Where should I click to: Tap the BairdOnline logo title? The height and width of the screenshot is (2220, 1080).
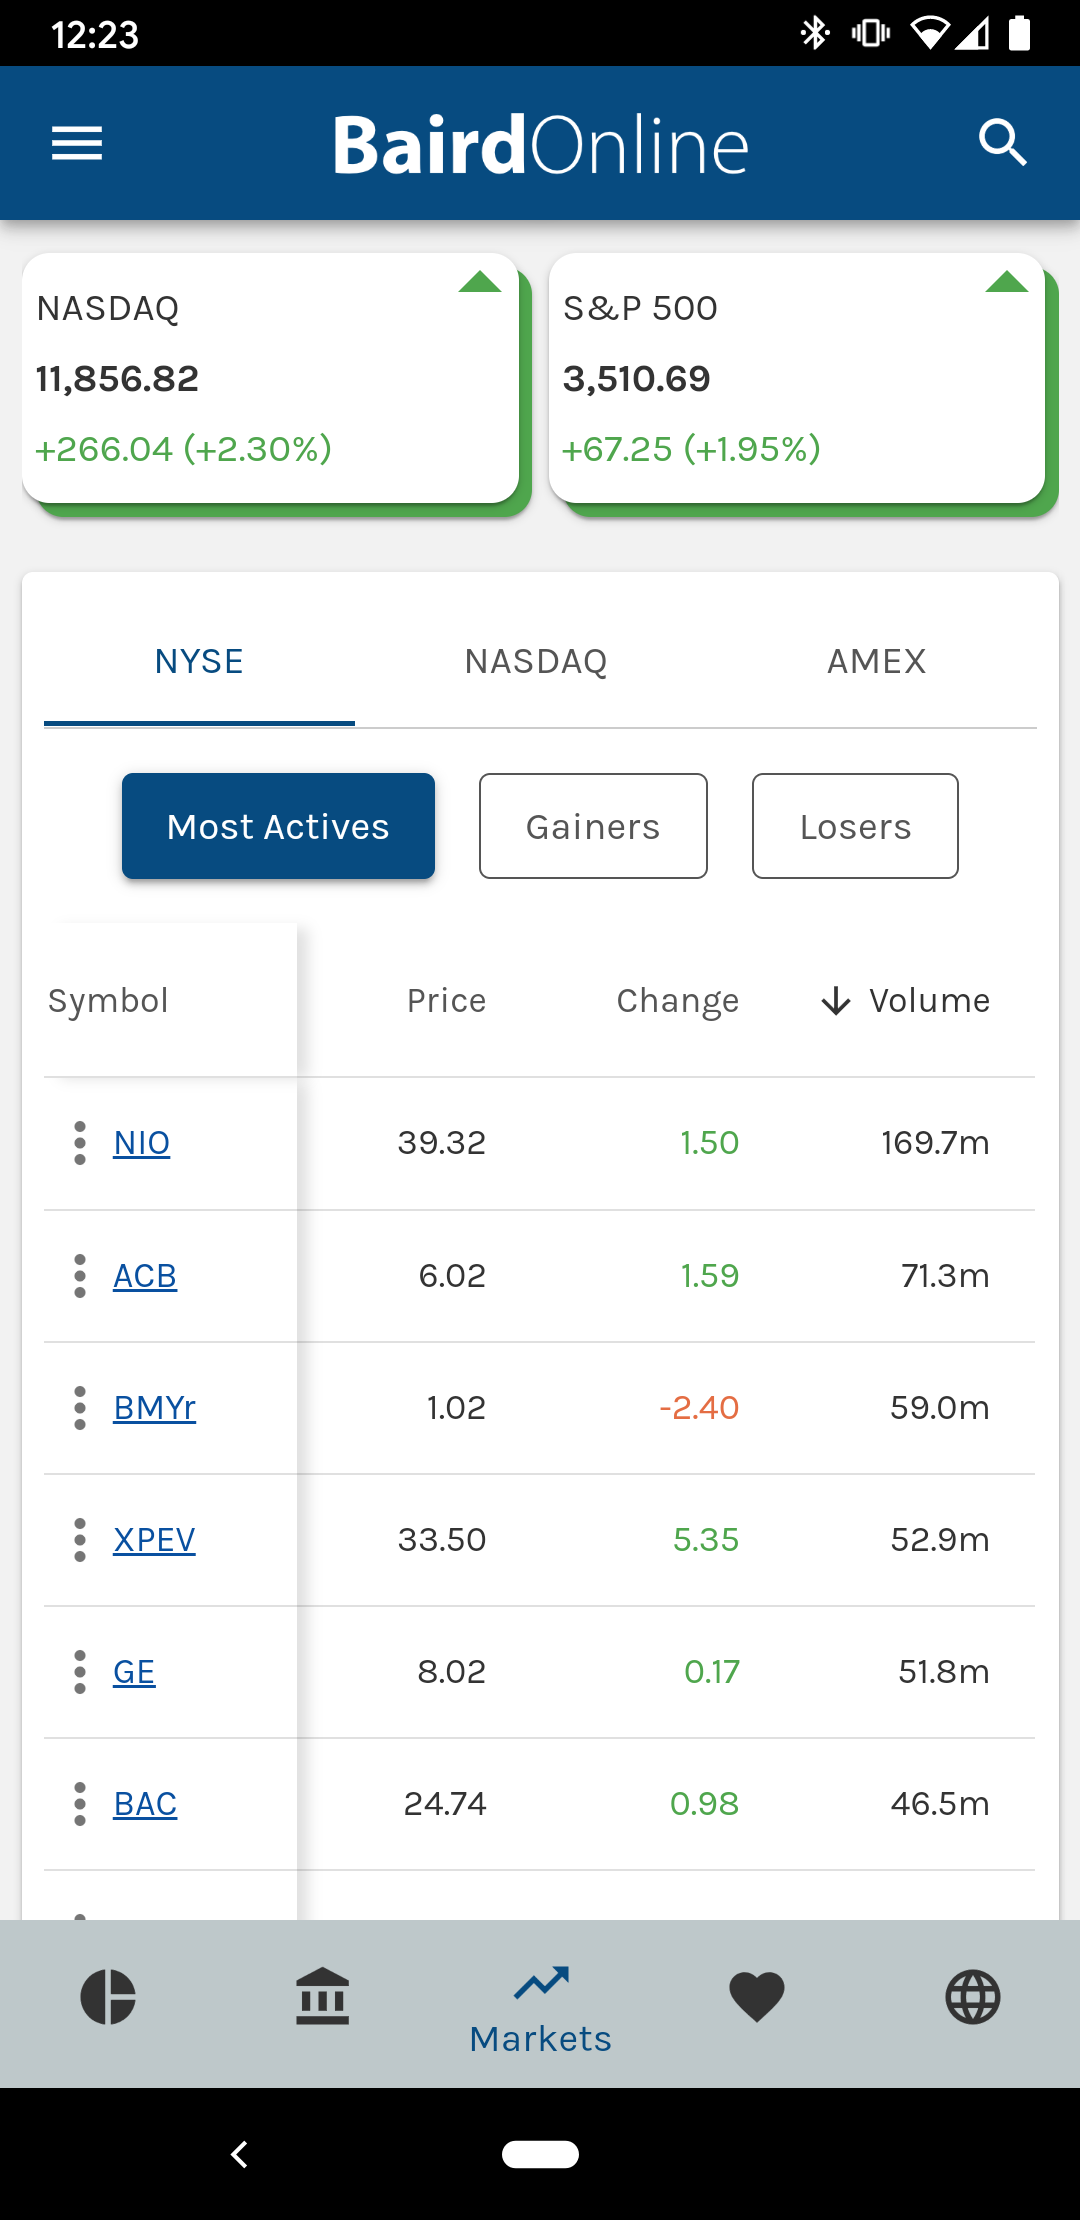tap(541, 145)
